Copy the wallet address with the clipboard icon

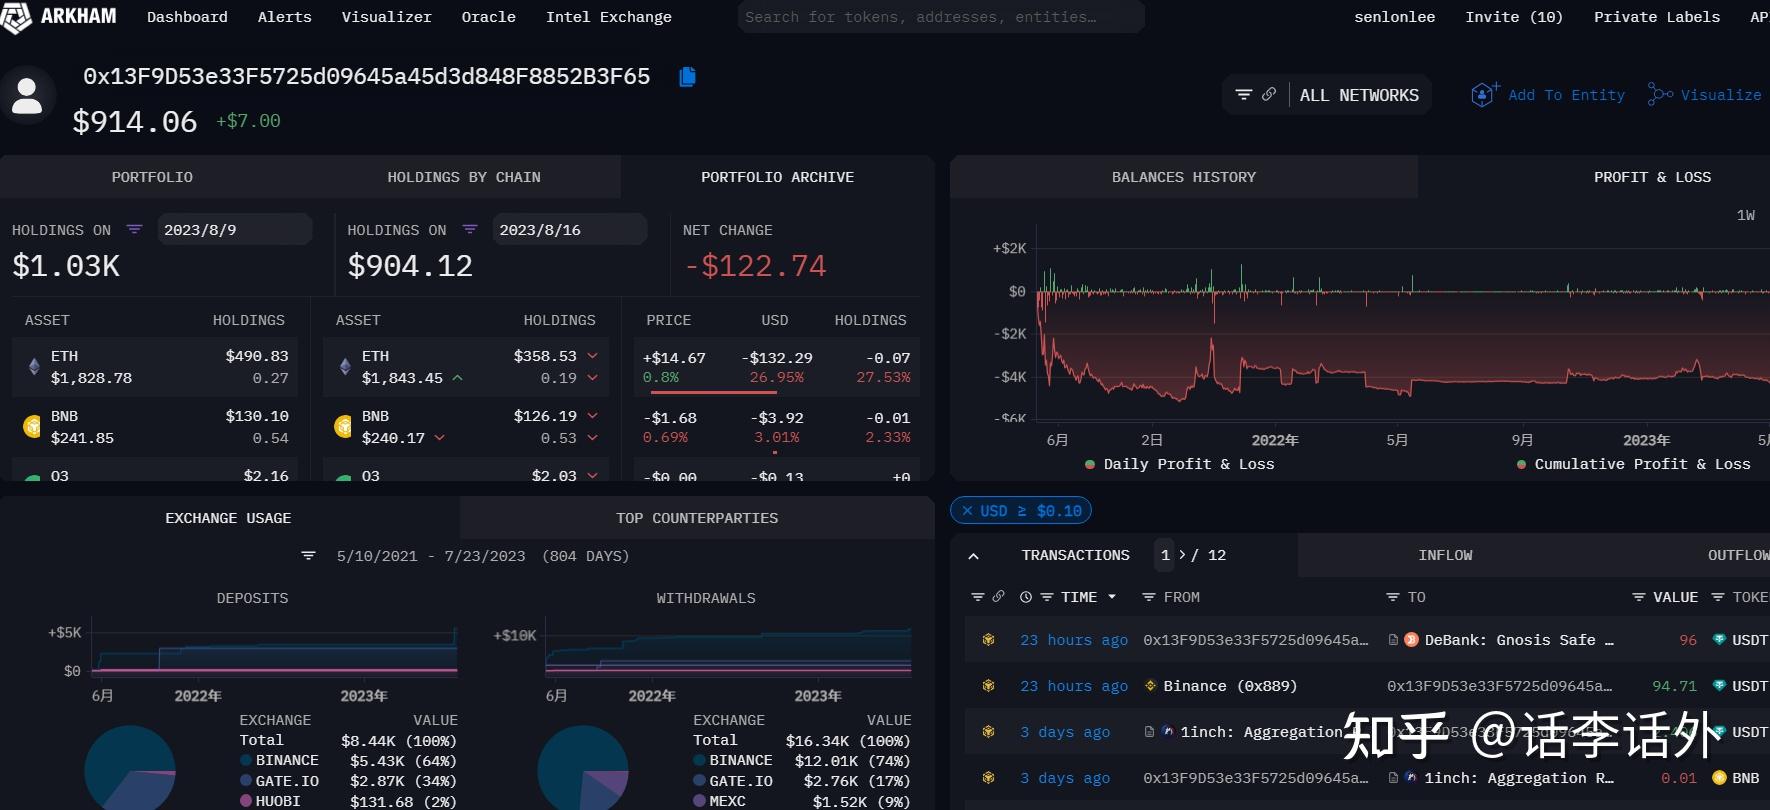[687, 77]
